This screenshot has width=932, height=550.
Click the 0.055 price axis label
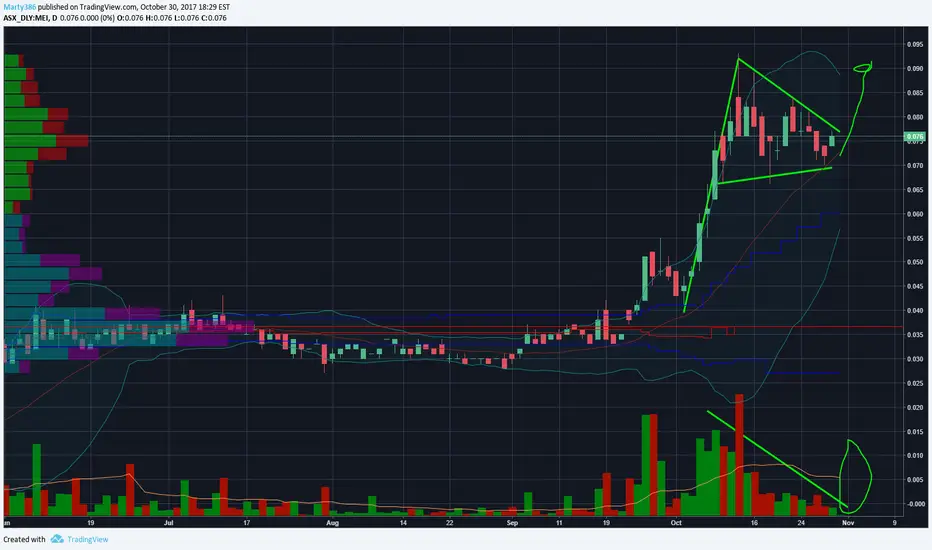coord(915,238)
